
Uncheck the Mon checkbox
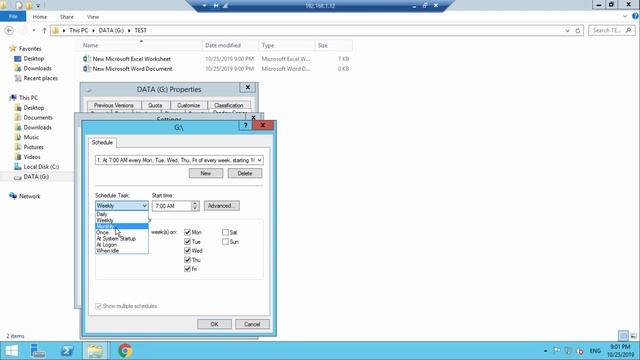(187, 232)
